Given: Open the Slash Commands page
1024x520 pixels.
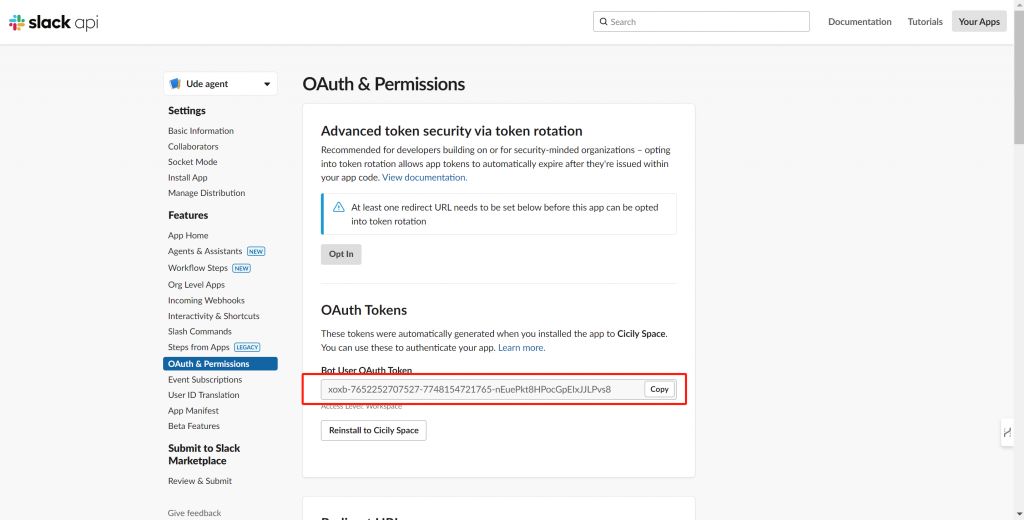Looking at the screenshot, I should coord(200,331).
